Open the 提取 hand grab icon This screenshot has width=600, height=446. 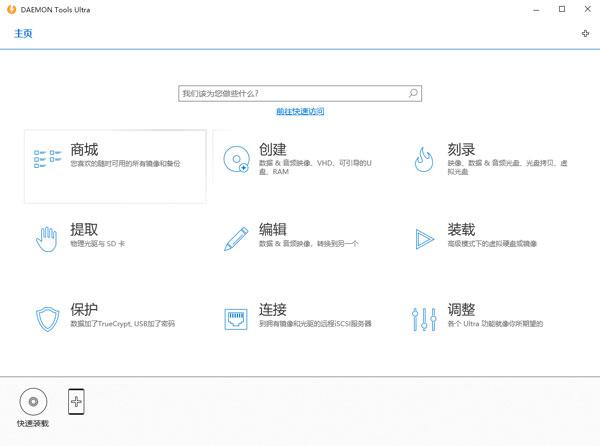tap(47, 238)
